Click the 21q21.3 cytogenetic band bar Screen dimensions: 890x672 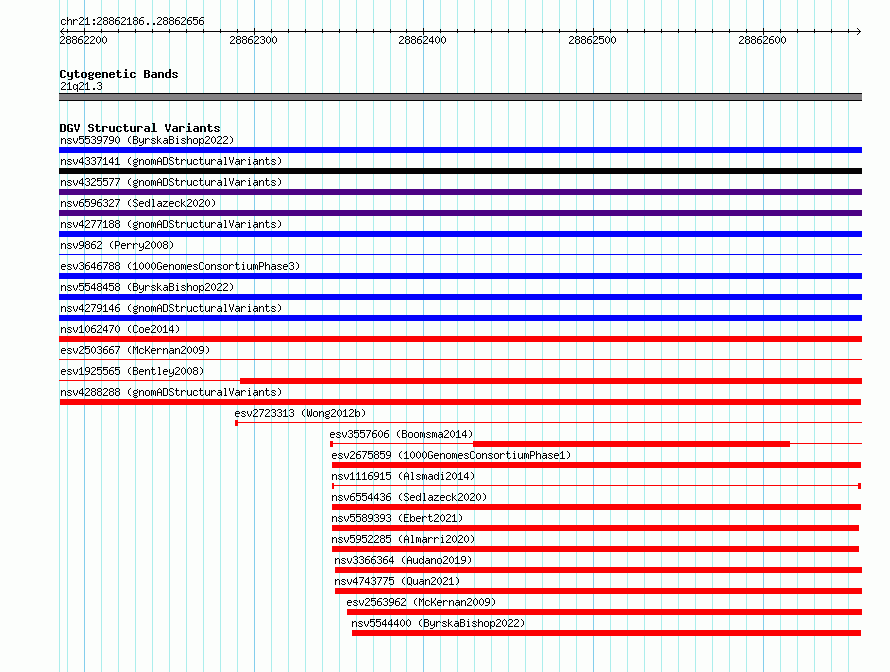click(460, 97)
